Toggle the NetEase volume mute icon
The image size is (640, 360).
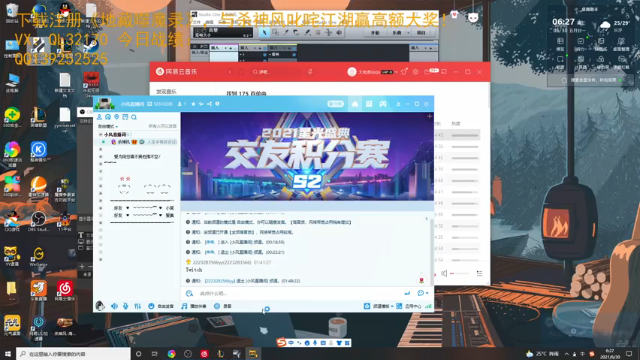[444, 273]
